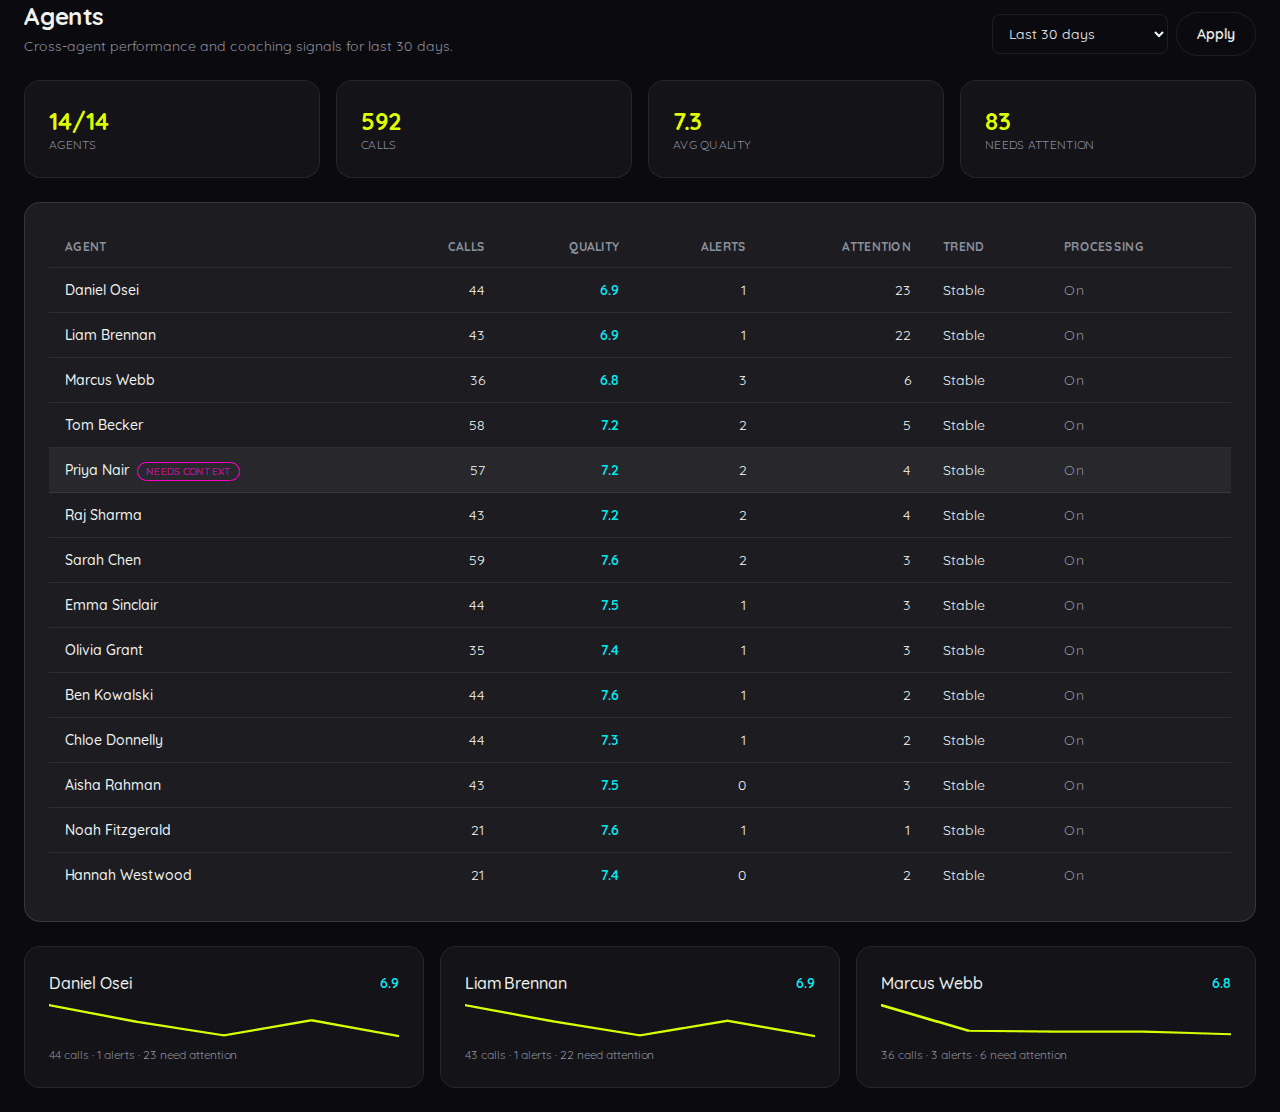Click the Apply button

point(1215,34)
